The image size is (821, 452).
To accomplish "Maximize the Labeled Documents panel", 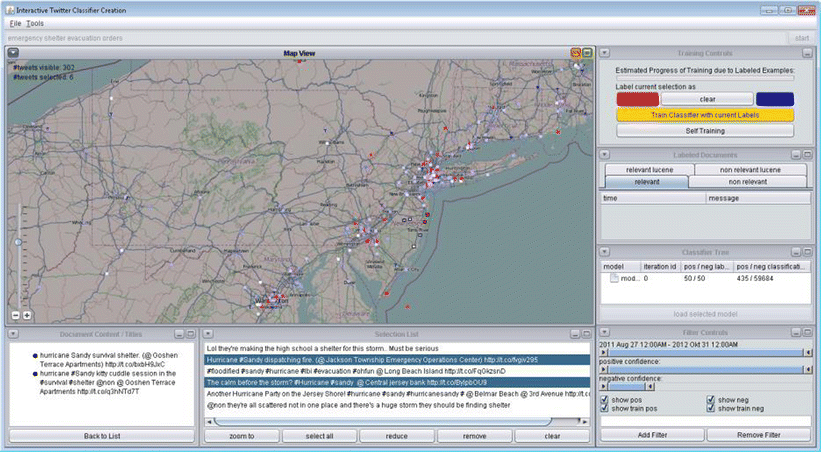I will pyautogui.click(x=808, y=155).
